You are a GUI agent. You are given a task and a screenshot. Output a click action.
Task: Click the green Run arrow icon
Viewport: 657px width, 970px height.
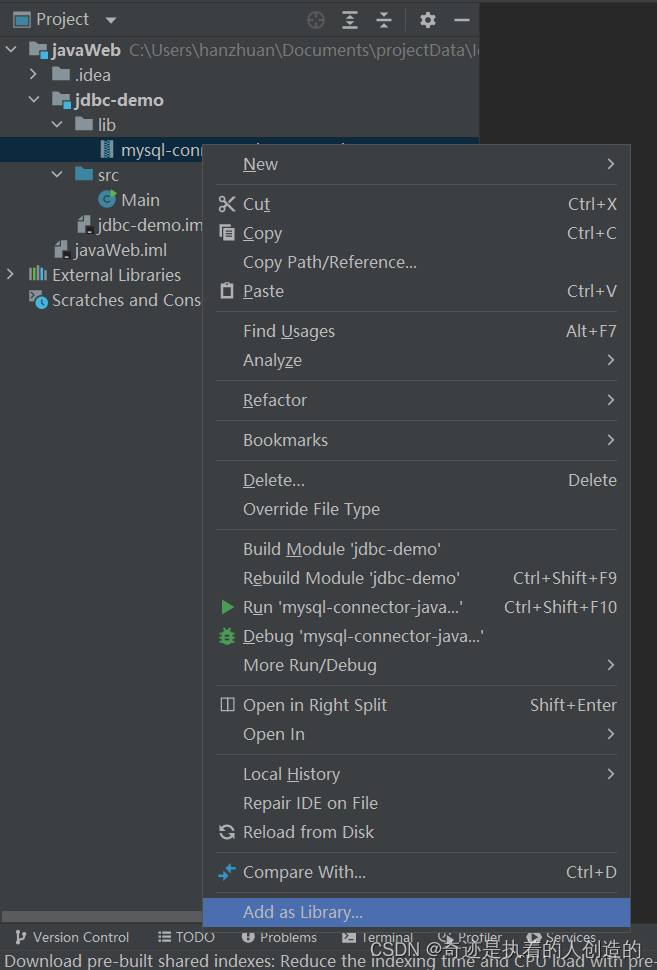click(x=227, y=607)
